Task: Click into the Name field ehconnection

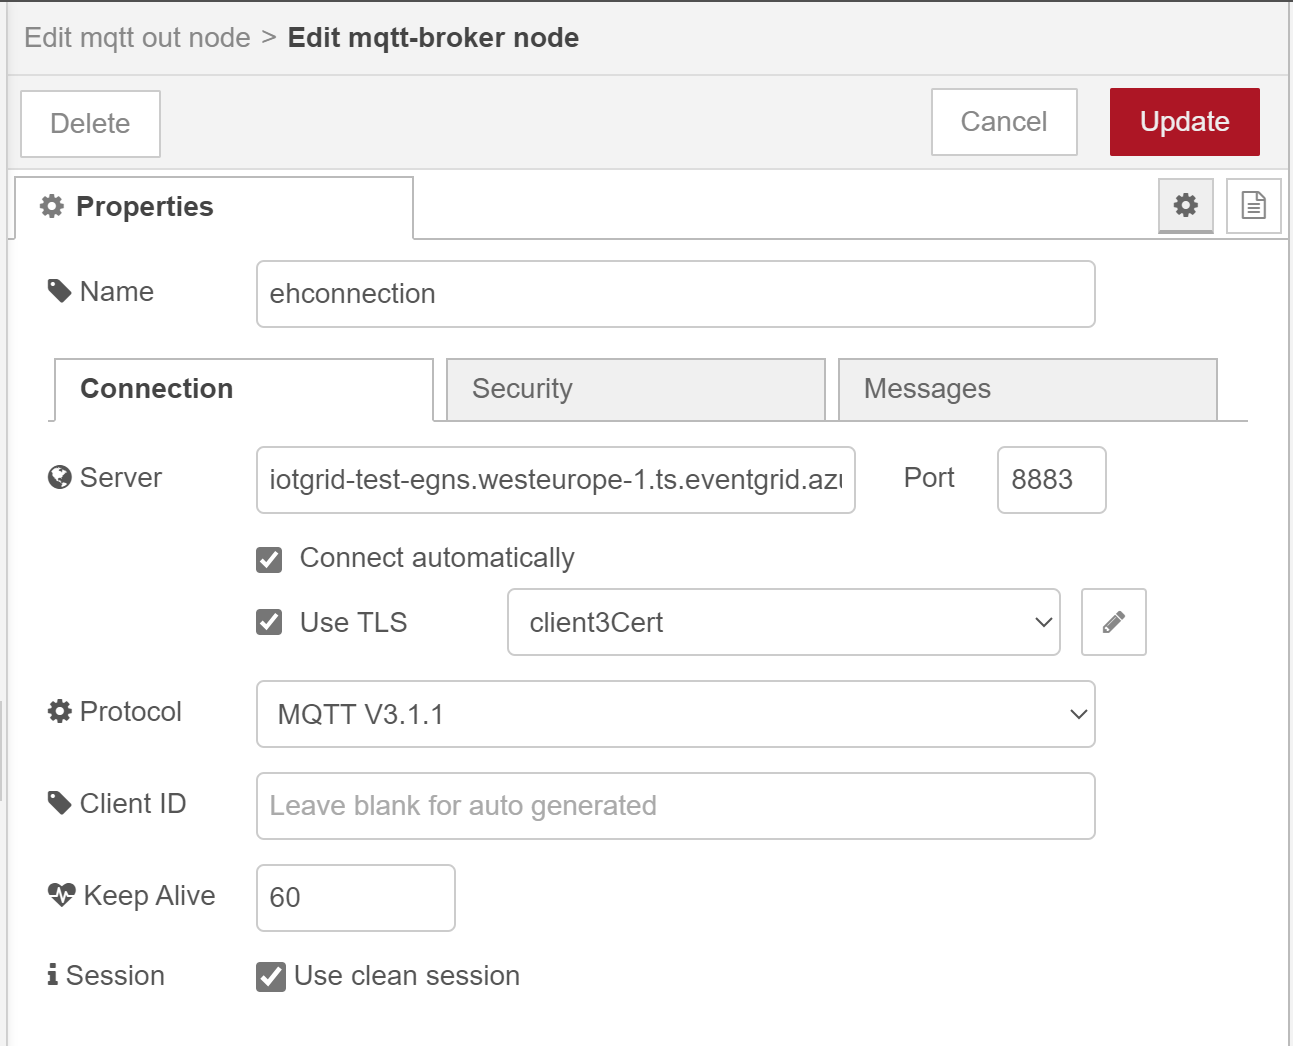Action: point(675,294)
